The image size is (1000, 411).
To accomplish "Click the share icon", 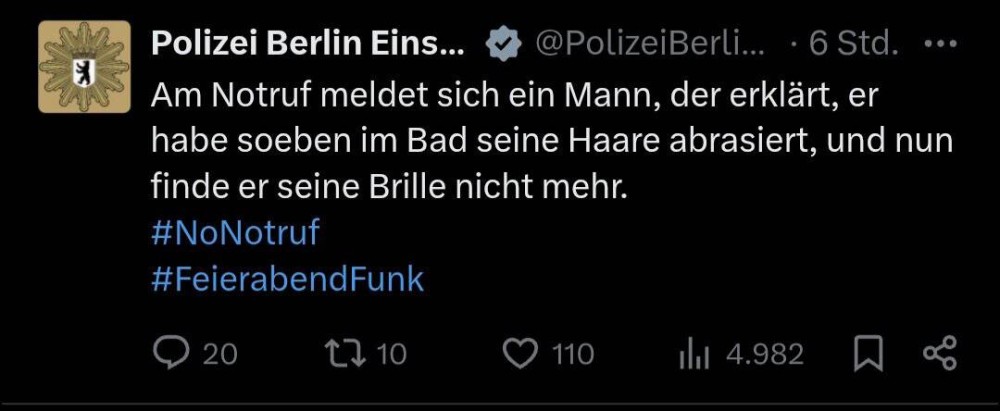I will [x=941, y=354].
